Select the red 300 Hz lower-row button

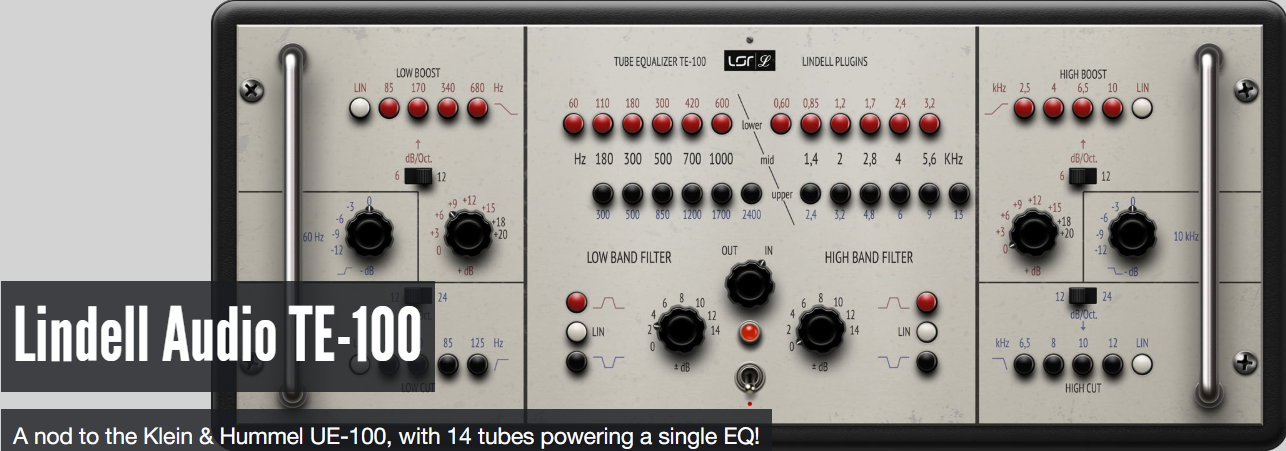point(662,125)
